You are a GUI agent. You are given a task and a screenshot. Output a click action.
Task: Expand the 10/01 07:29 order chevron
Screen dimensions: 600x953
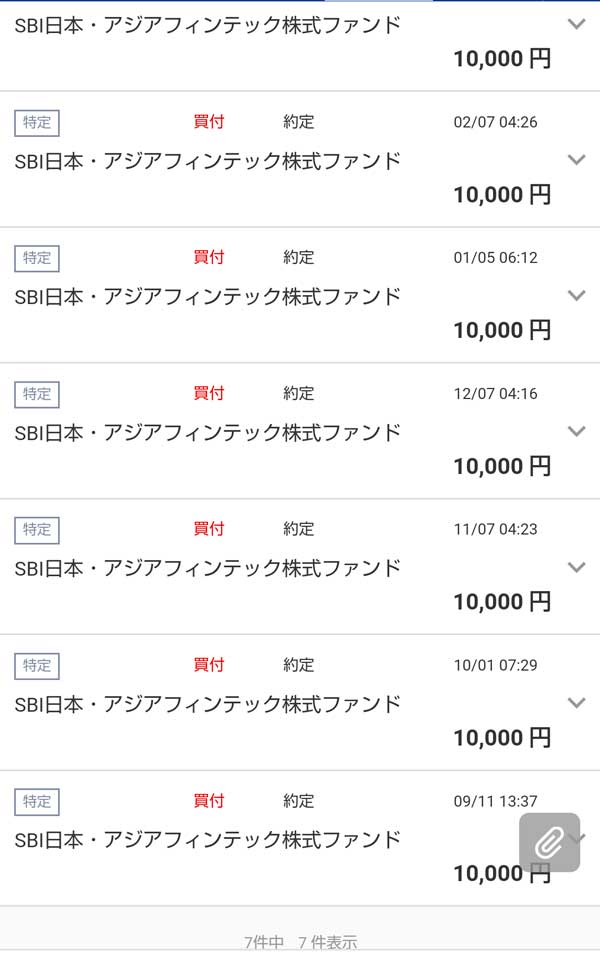(x=576, y=703)
